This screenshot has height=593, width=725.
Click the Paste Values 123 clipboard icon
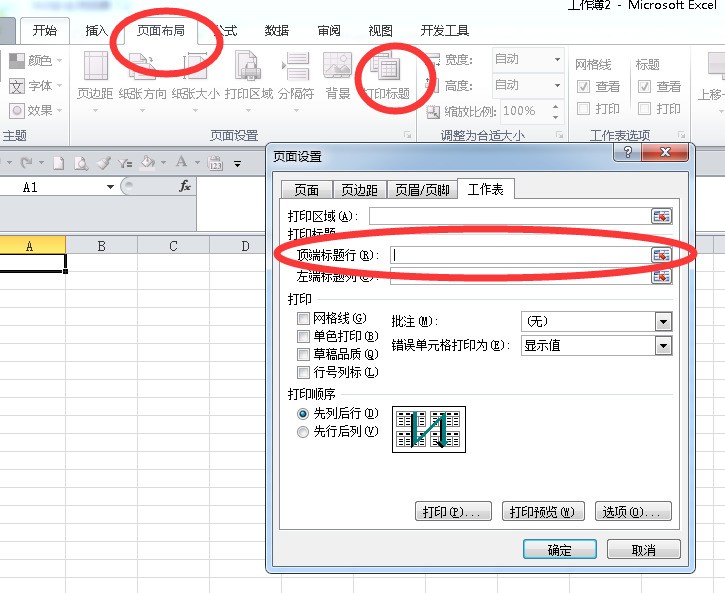[x=216, y=163]
